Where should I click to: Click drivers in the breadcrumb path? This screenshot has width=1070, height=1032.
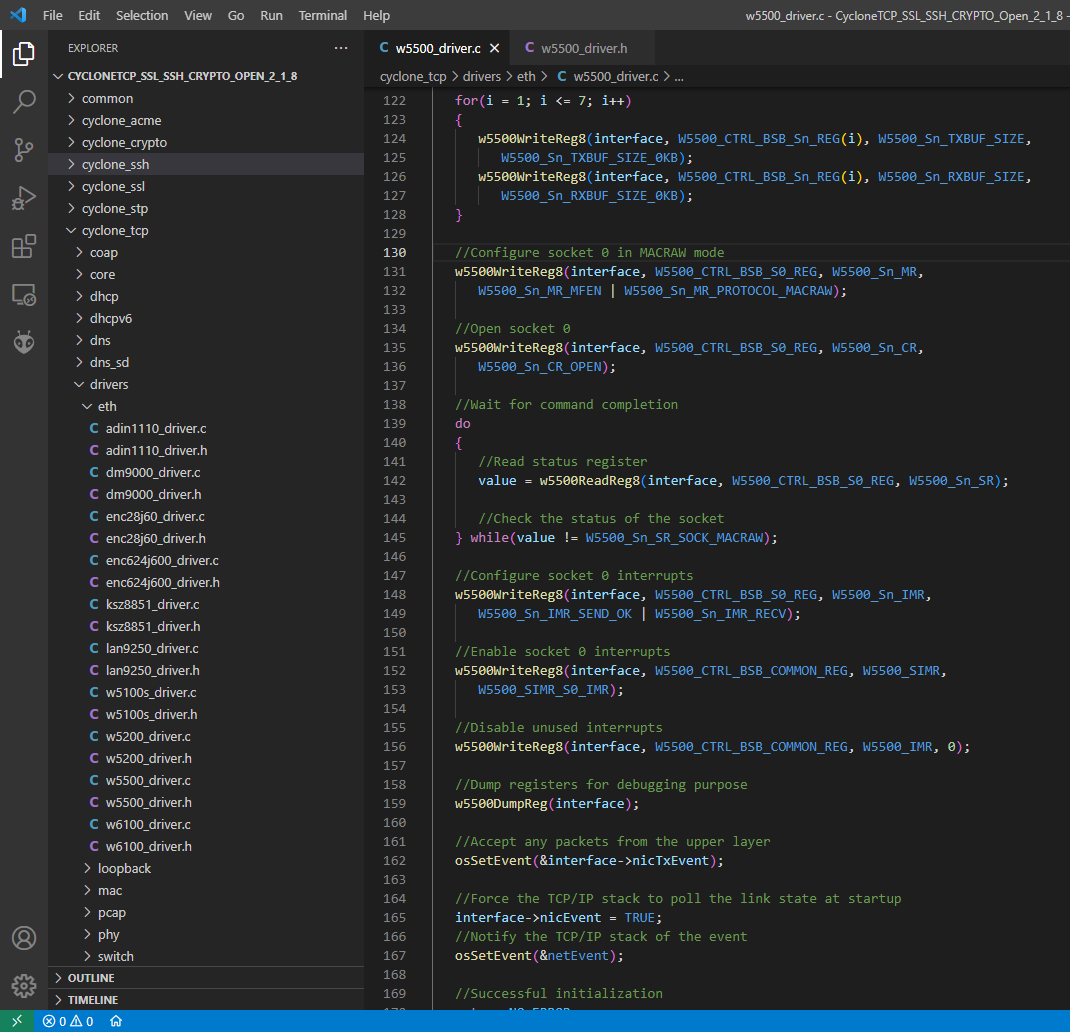click(482, 76)
